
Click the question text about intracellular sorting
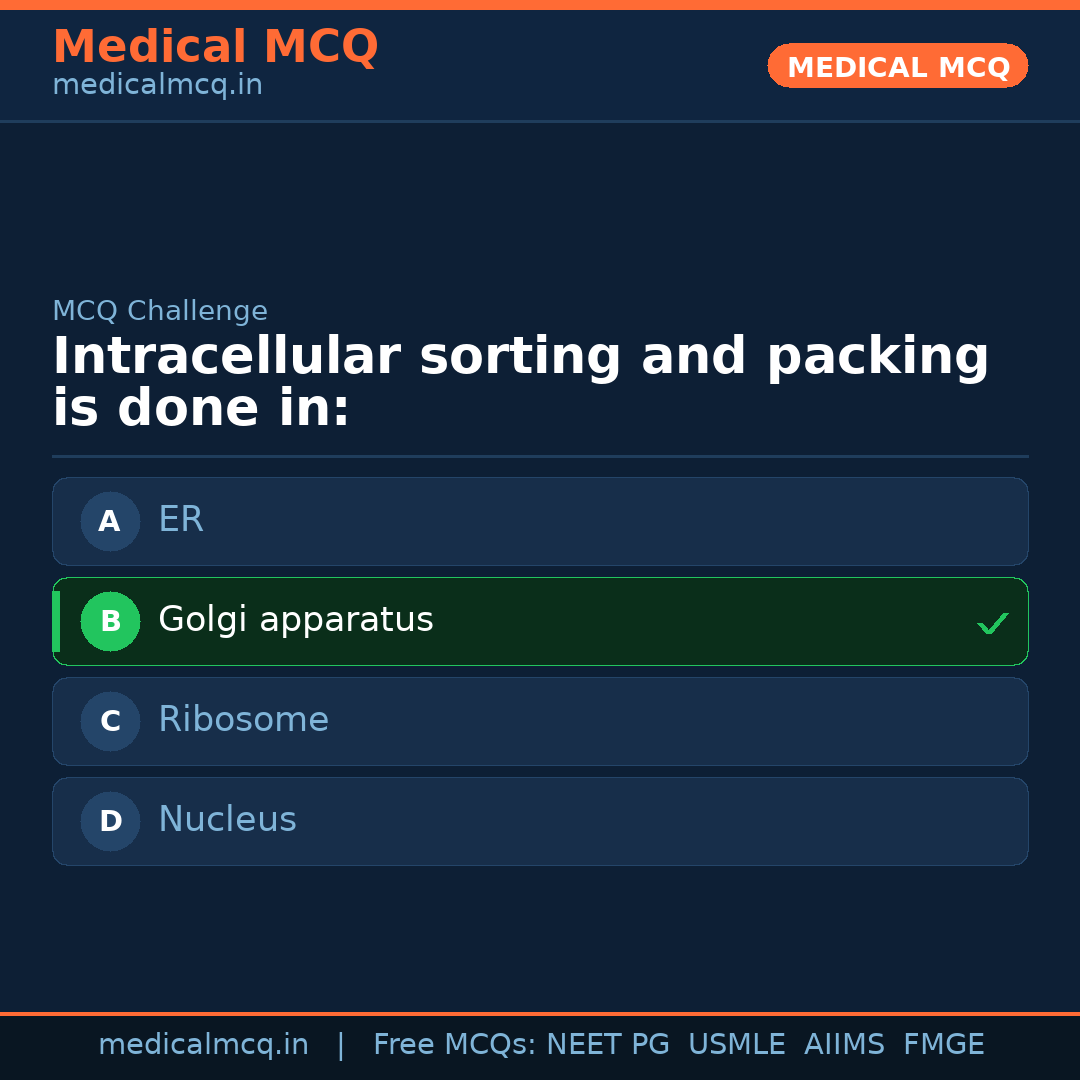[x=520, y=383]
